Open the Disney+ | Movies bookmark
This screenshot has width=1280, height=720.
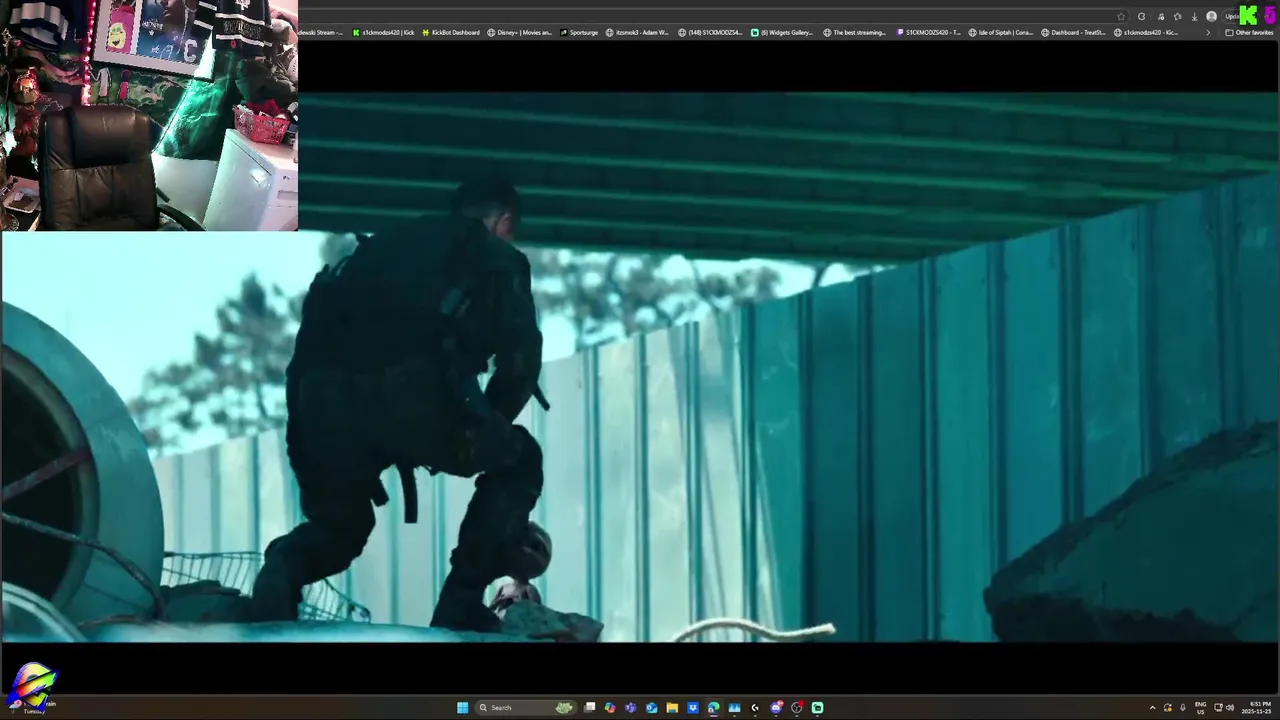519,32
